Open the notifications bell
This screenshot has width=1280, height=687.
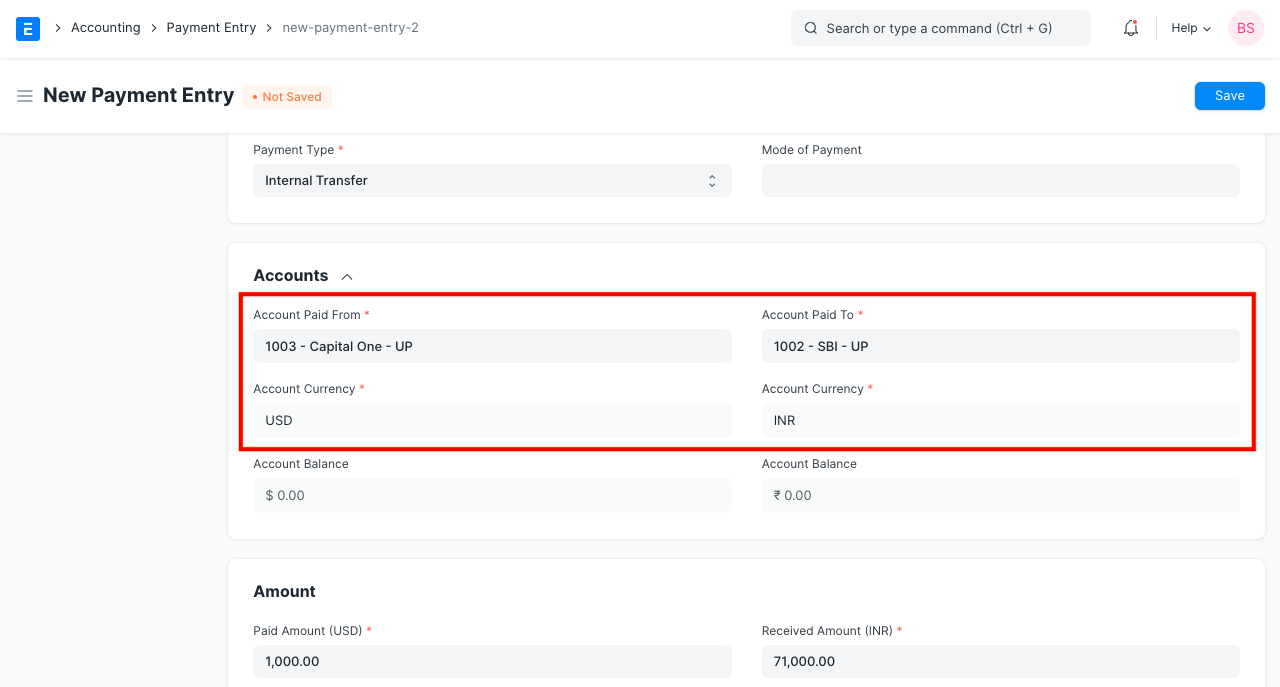coord(1130,28)
